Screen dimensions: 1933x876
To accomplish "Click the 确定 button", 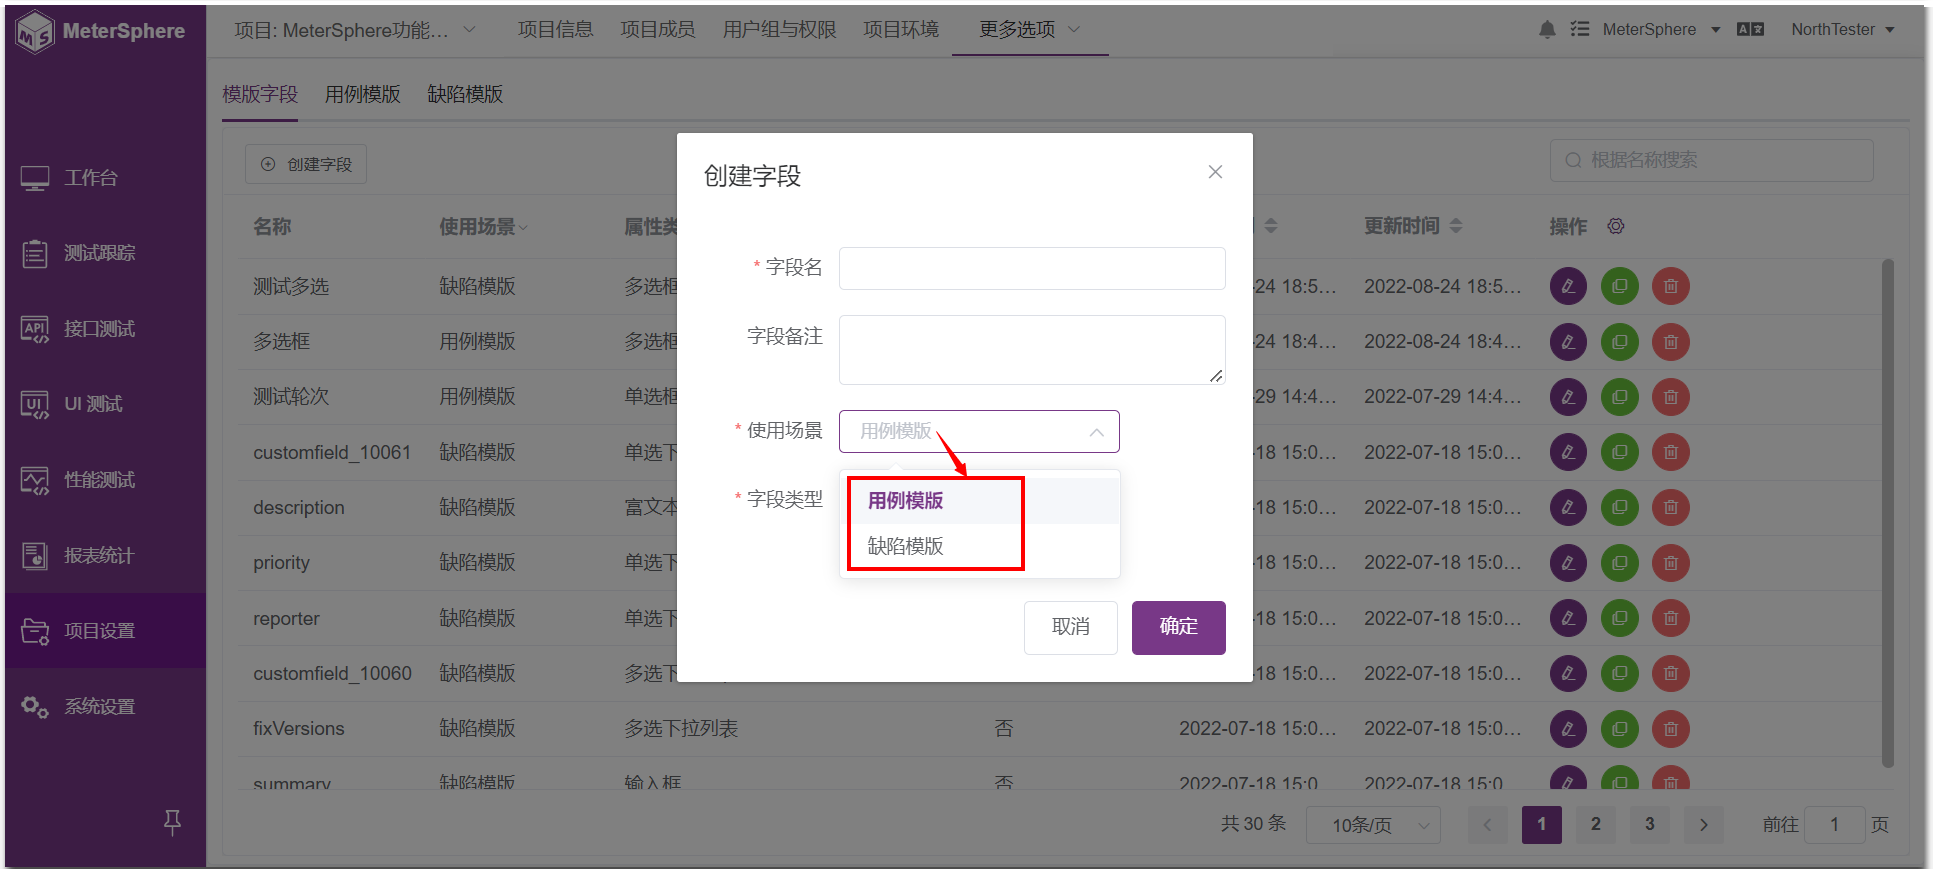I will (1178, 627).
